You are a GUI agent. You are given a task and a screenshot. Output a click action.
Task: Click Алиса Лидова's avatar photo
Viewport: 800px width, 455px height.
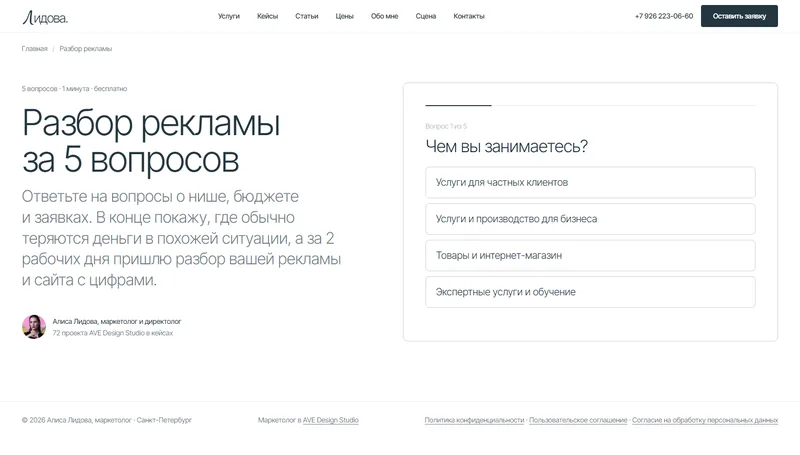(x=34, y=326)
